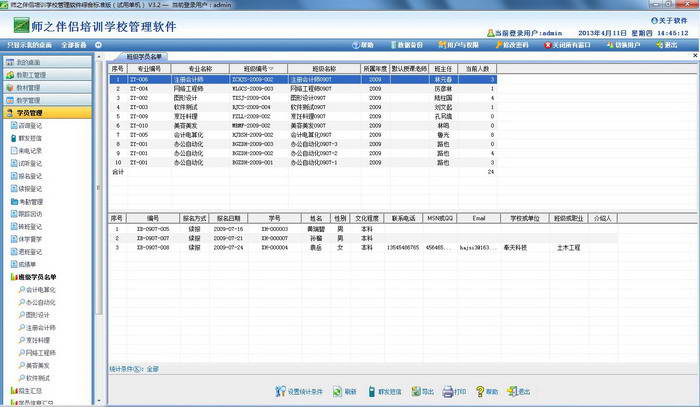Open 成绩单 in the sidebar

23,264
